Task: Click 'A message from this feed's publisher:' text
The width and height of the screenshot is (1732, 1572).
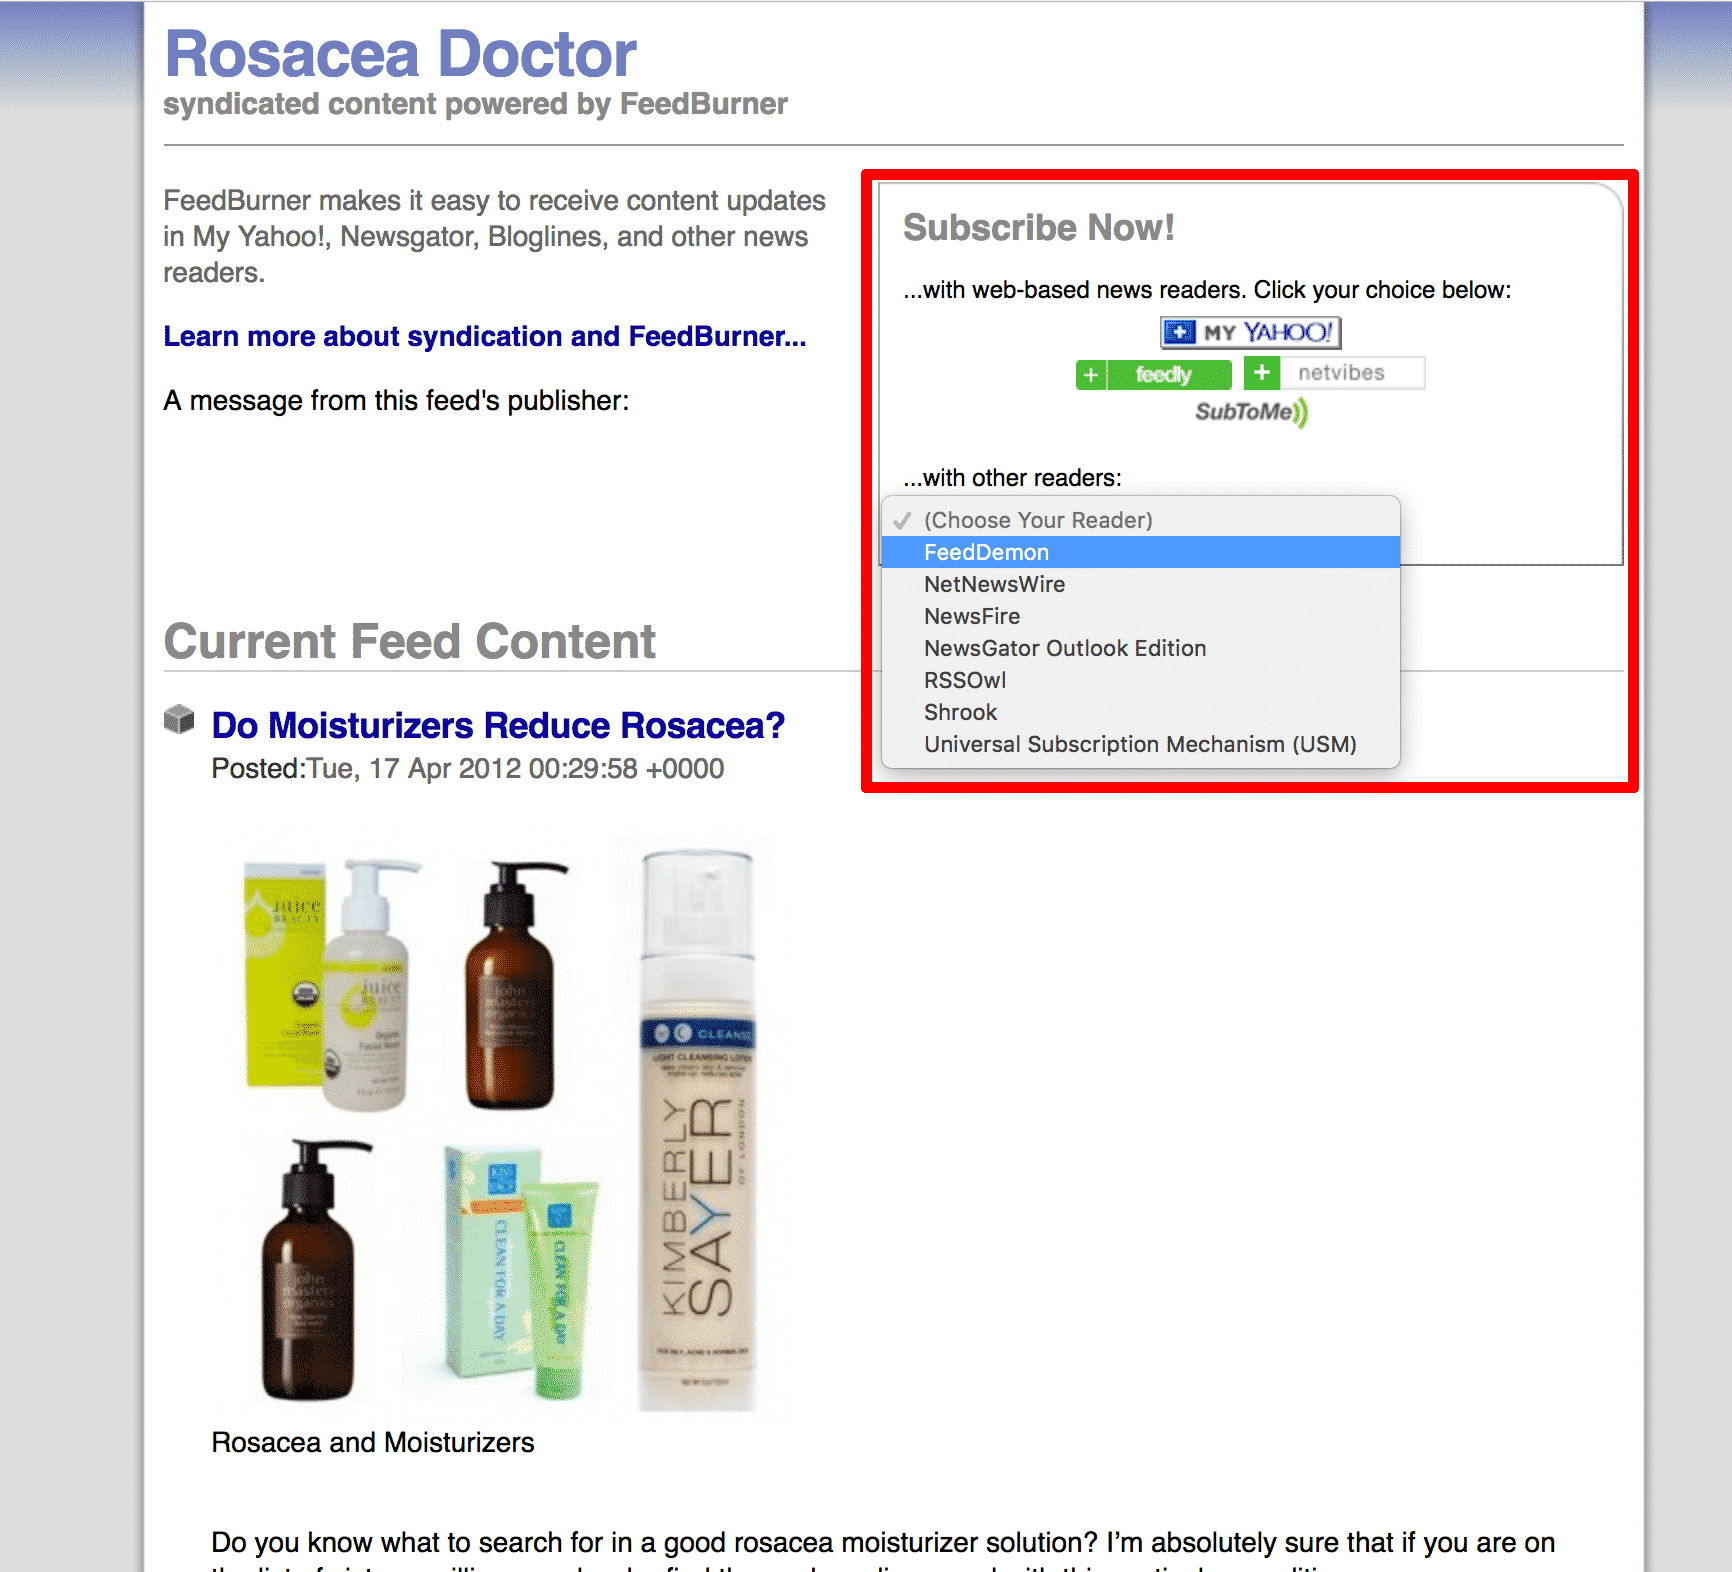Action: click(397, 401)
